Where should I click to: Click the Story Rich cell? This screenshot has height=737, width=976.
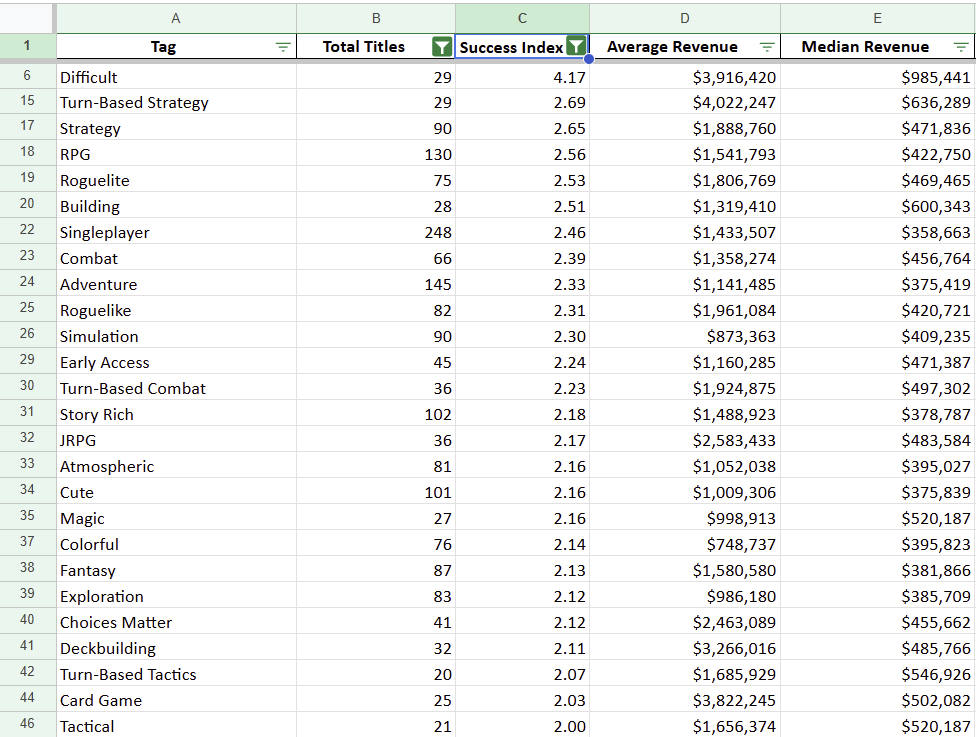point(176,415)
